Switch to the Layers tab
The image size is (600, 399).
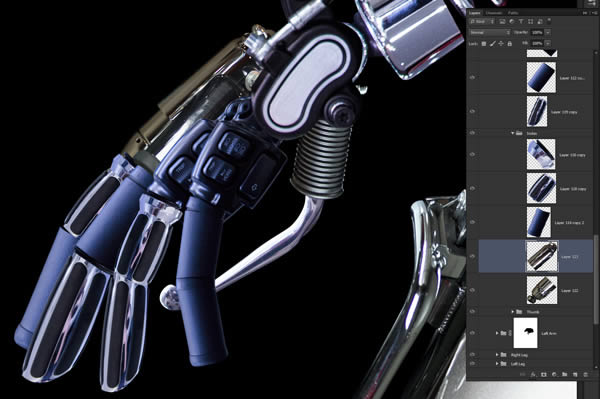[475, 13]
